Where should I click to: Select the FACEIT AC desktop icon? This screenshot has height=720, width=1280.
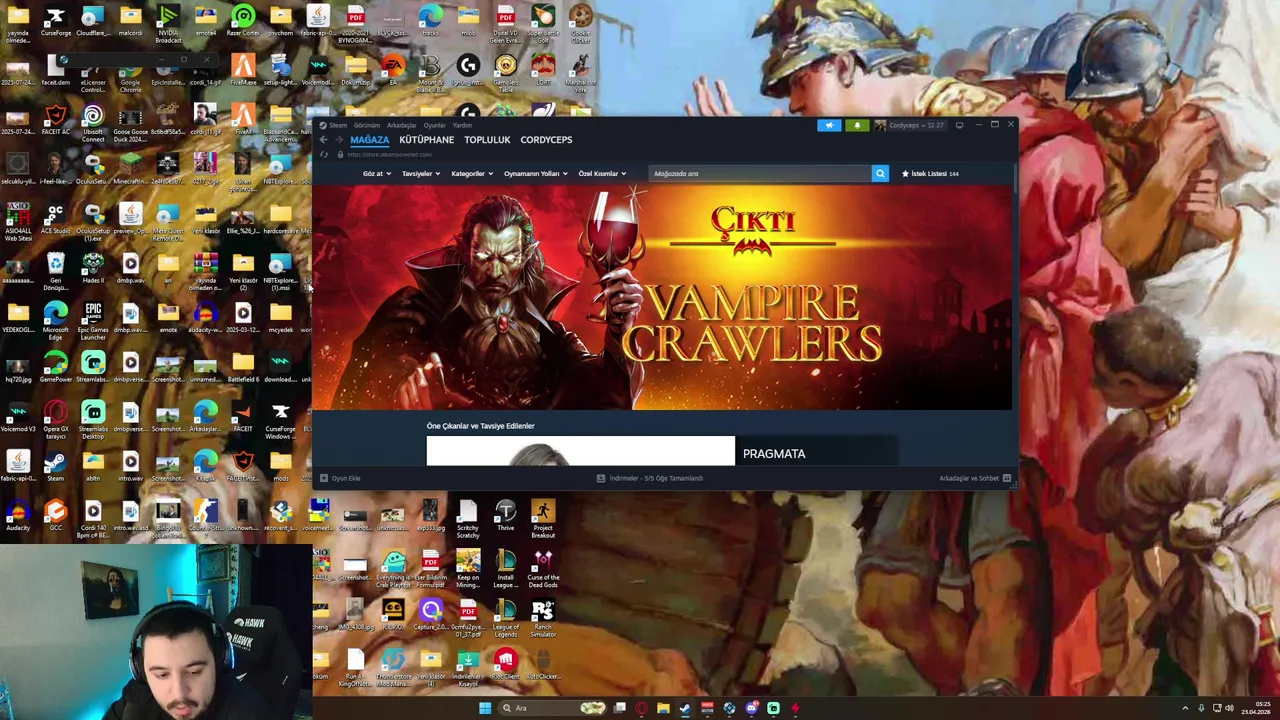[55, 119]
